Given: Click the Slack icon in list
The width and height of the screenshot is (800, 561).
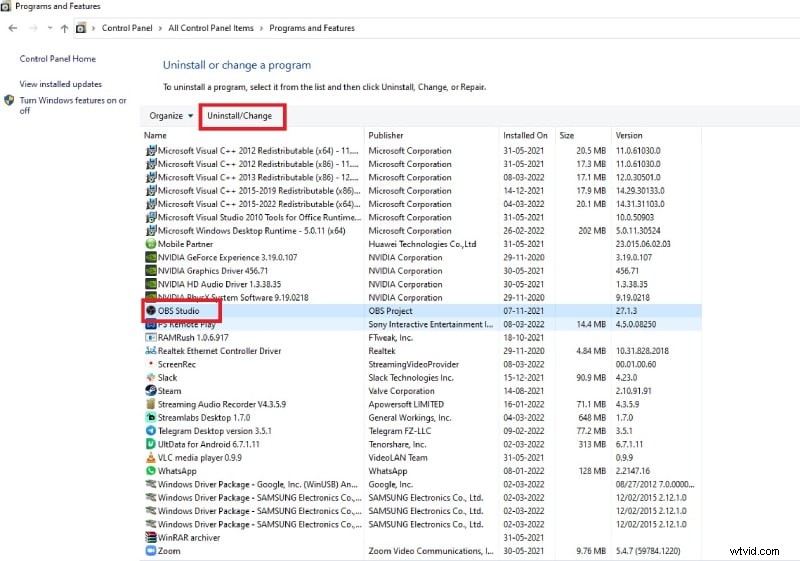Looking at the screenshot, I should click(150, 377).
